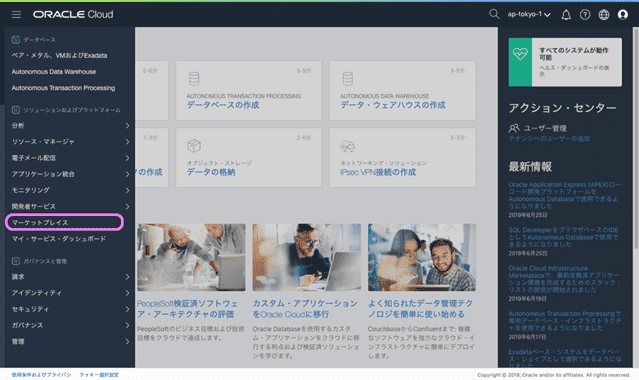Open the user profile avatar

tap(623, 15)
